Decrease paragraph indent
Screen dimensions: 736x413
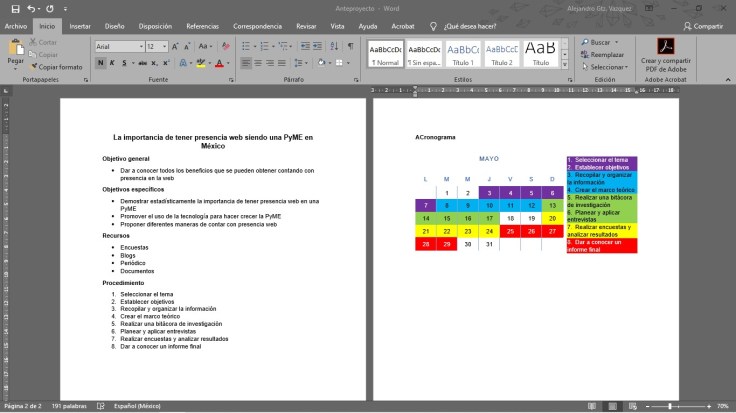(305, 46)
